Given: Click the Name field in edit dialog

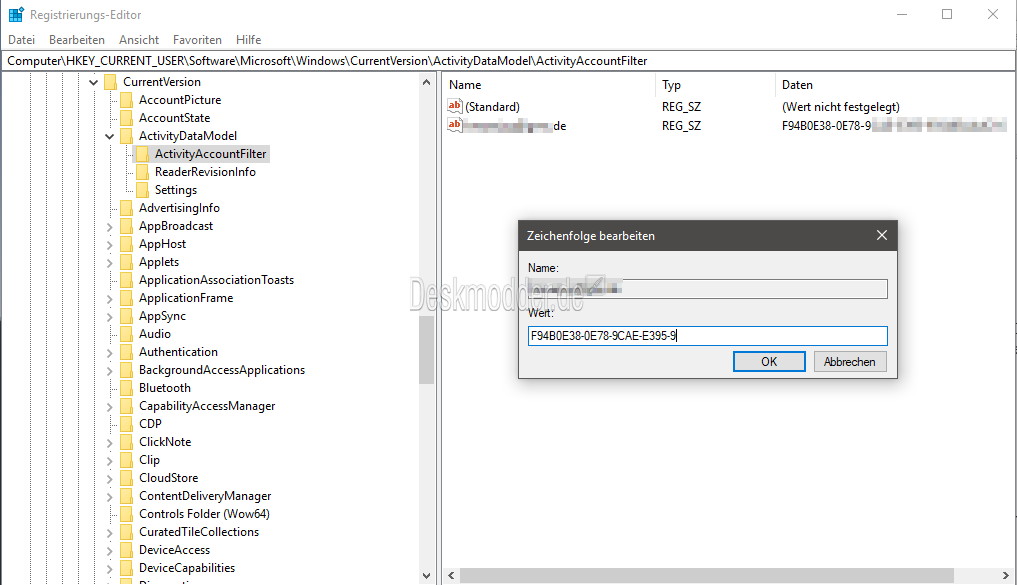Looking at the screenshot, I should click(708, 289).
